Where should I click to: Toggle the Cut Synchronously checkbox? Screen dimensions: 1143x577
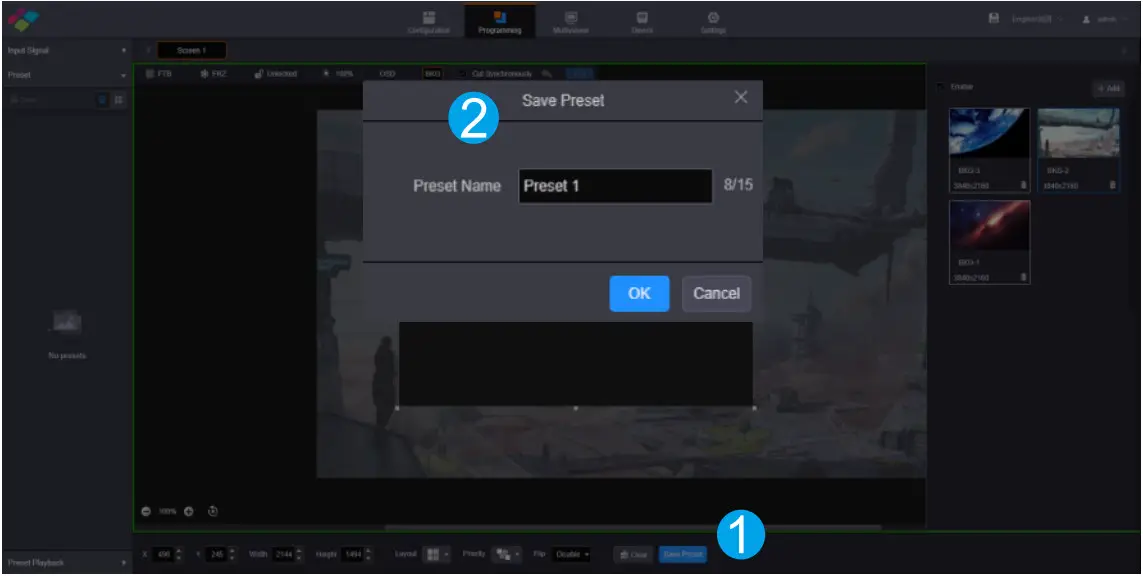[x=461, y=74]
